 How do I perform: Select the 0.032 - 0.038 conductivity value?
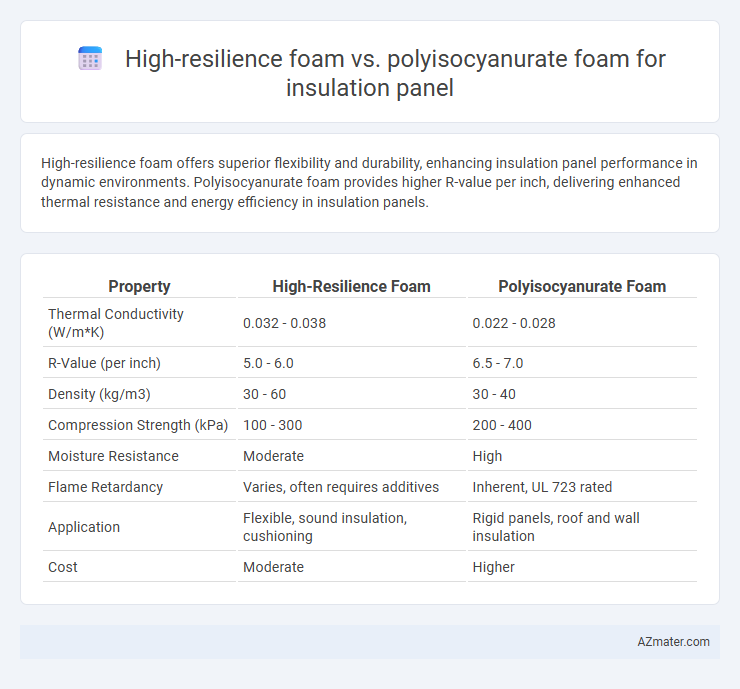(x=284, y=323)
